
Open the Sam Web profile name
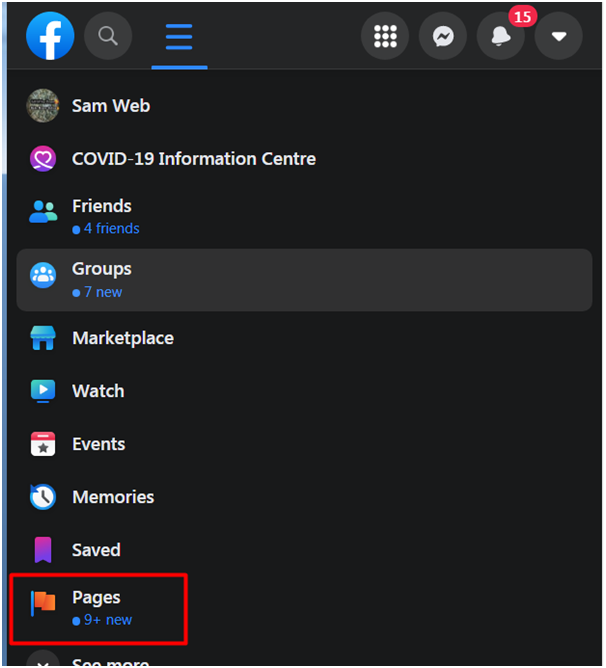point(111,106)
